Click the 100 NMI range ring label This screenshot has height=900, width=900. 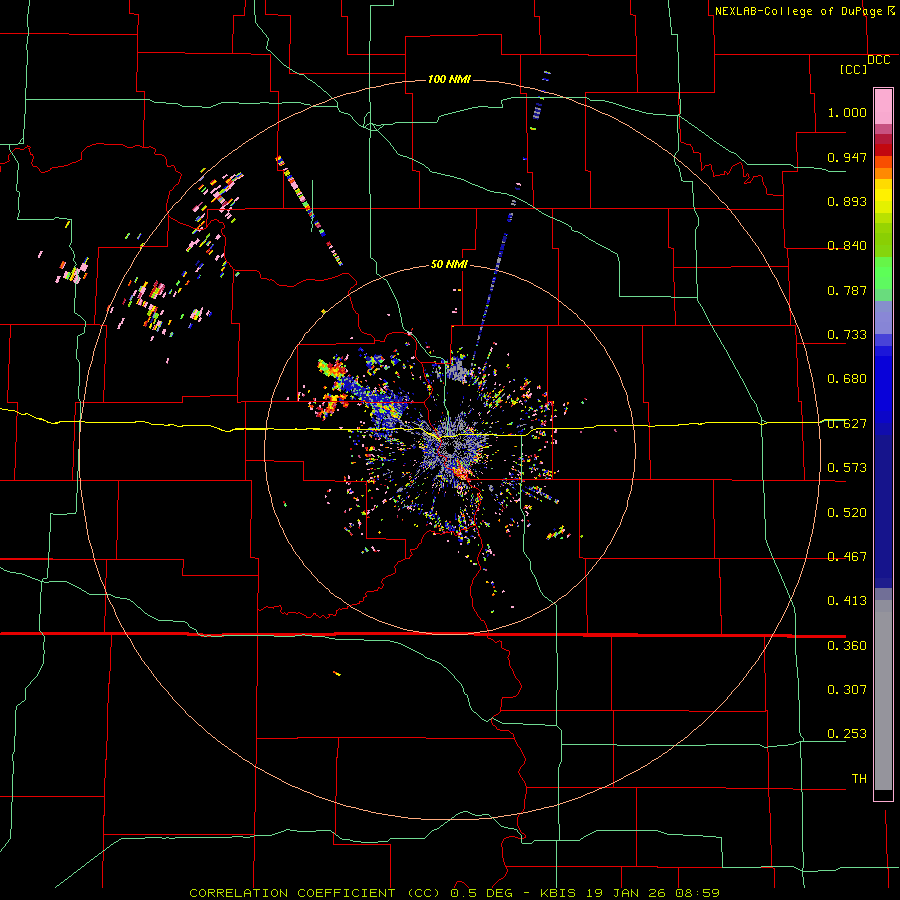click(x=449, y=79)
